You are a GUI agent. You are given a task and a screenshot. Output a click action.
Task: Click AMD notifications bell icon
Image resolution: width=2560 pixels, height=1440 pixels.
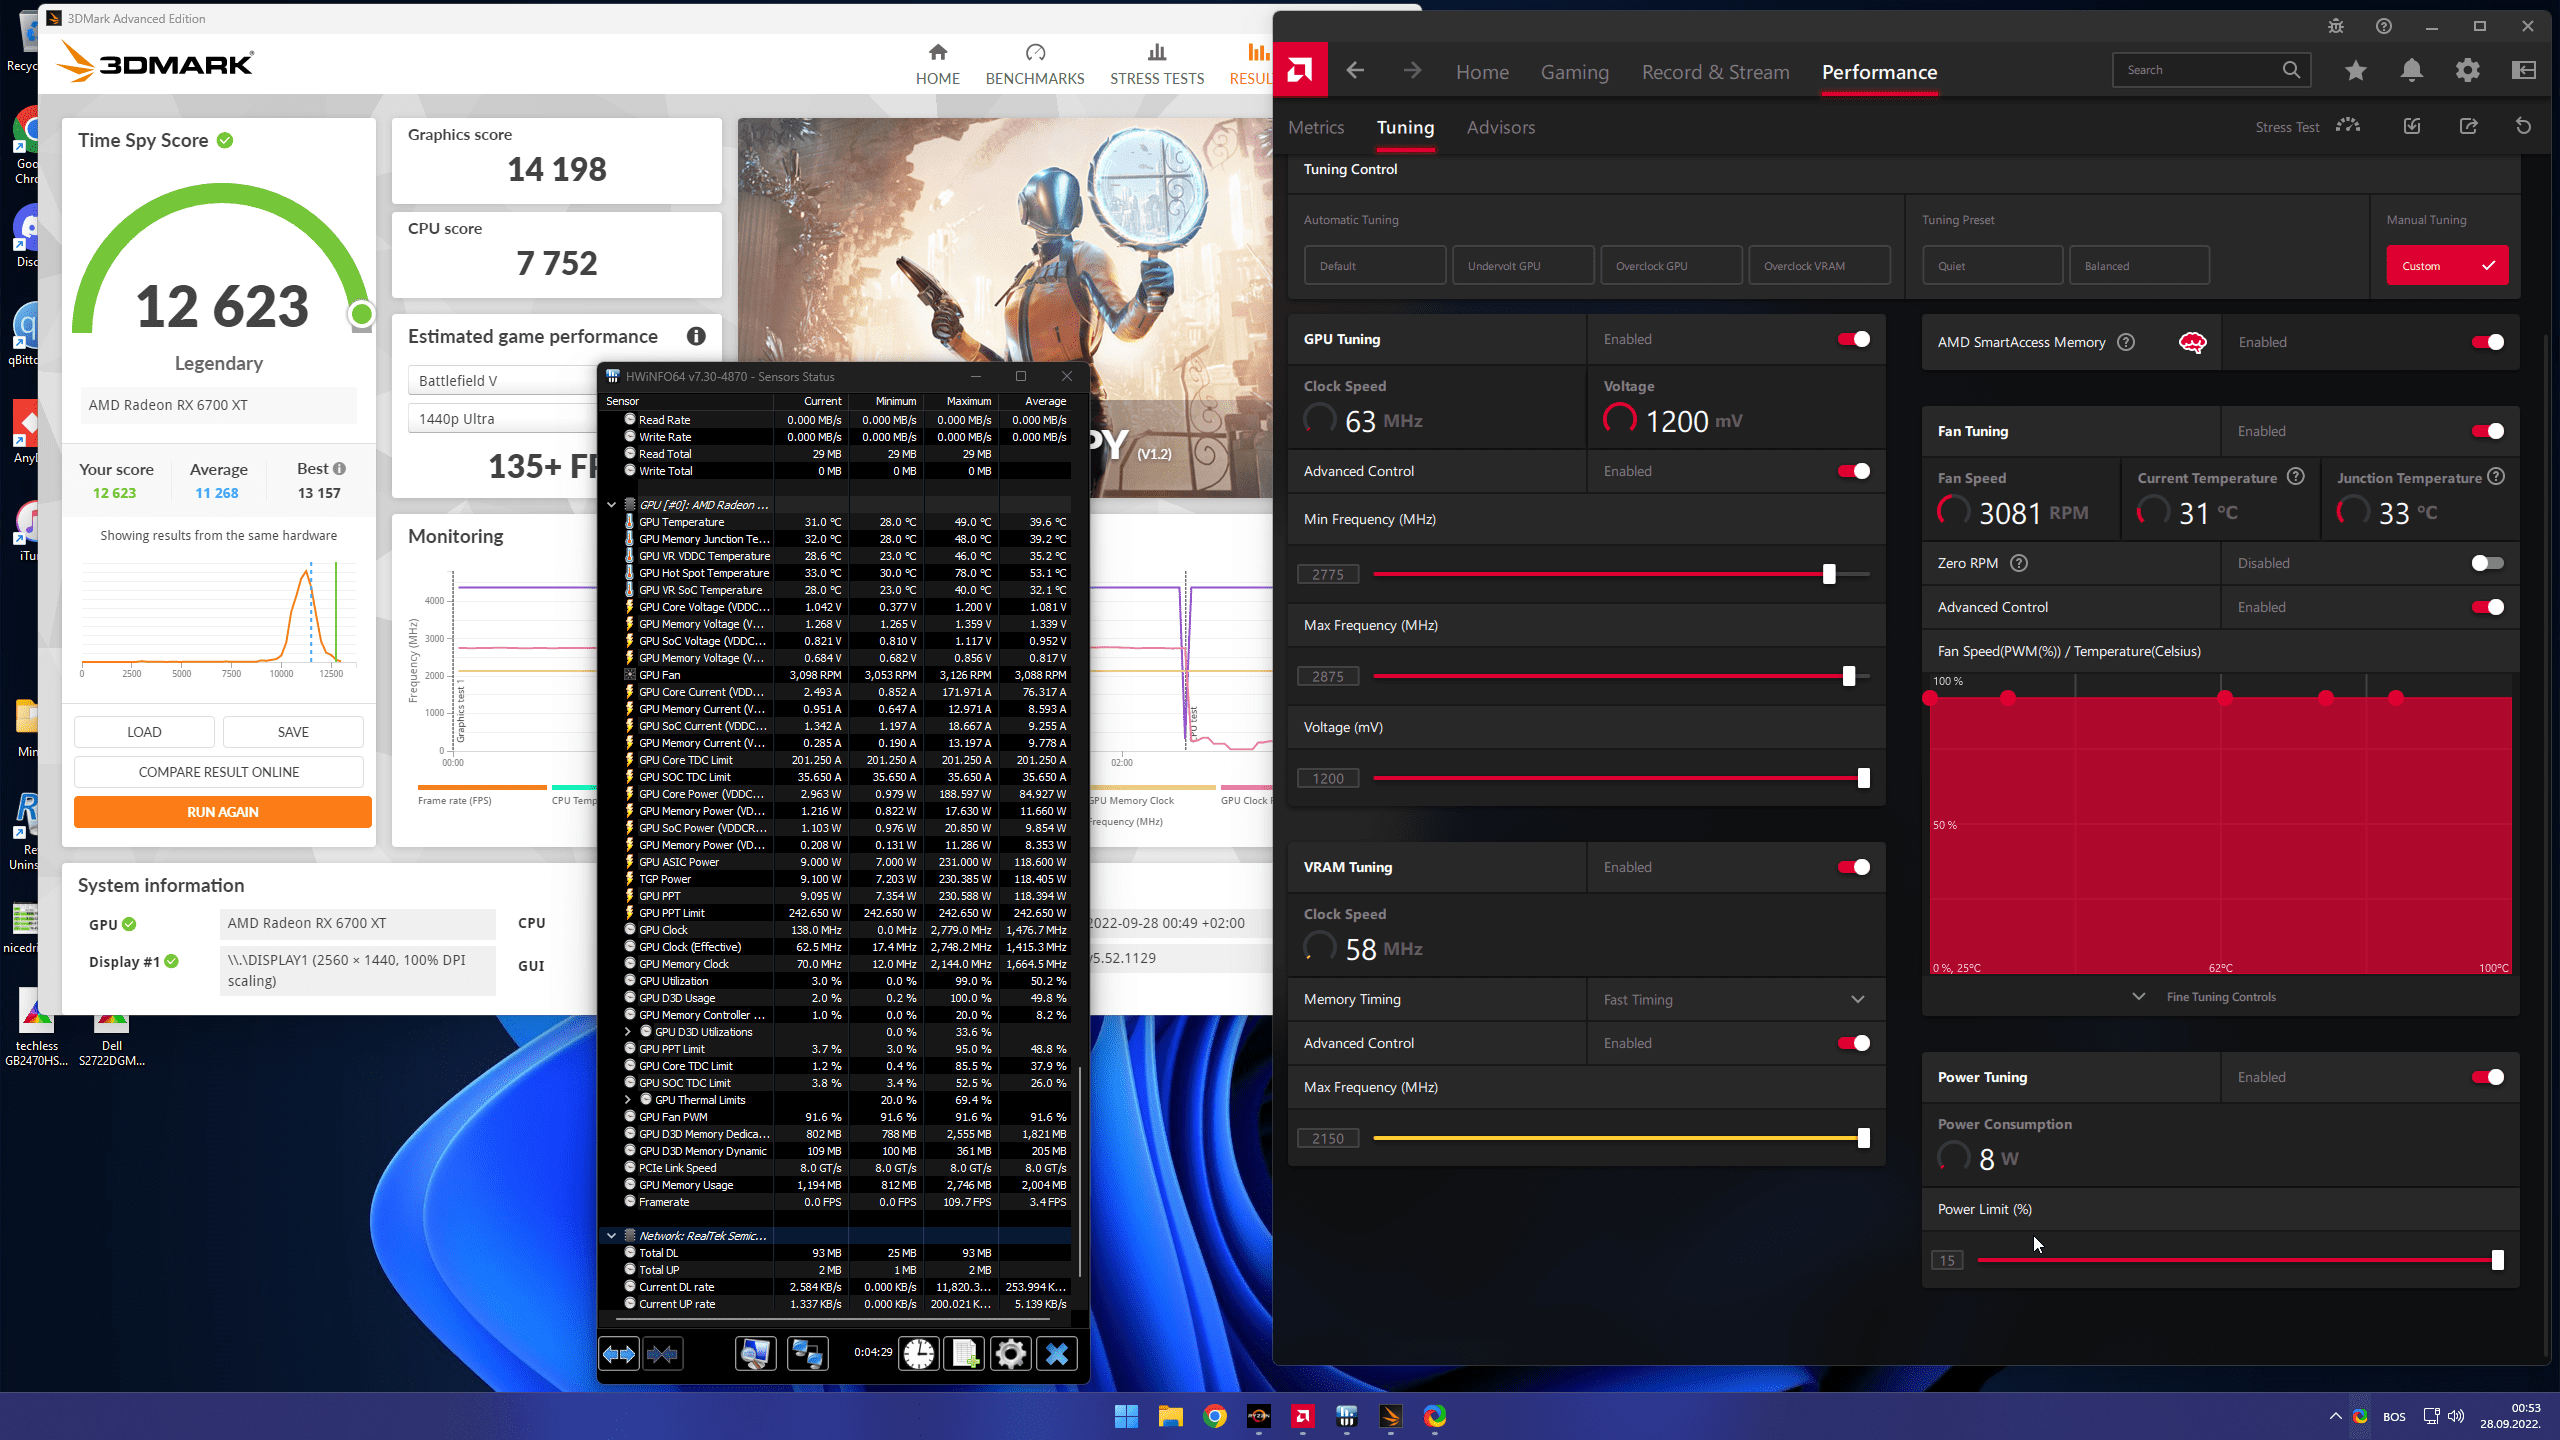(x=2411, y=70)
